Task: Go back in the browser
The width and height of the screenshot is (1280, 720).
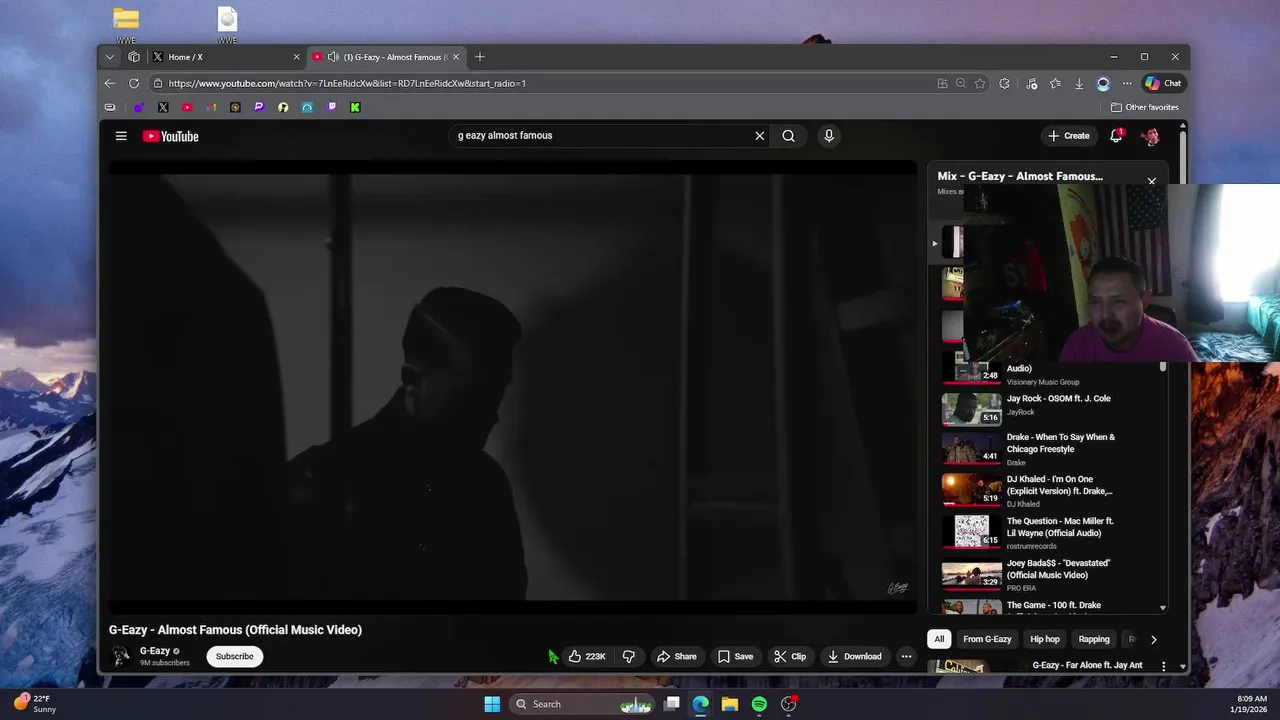Action: [110, 83]
